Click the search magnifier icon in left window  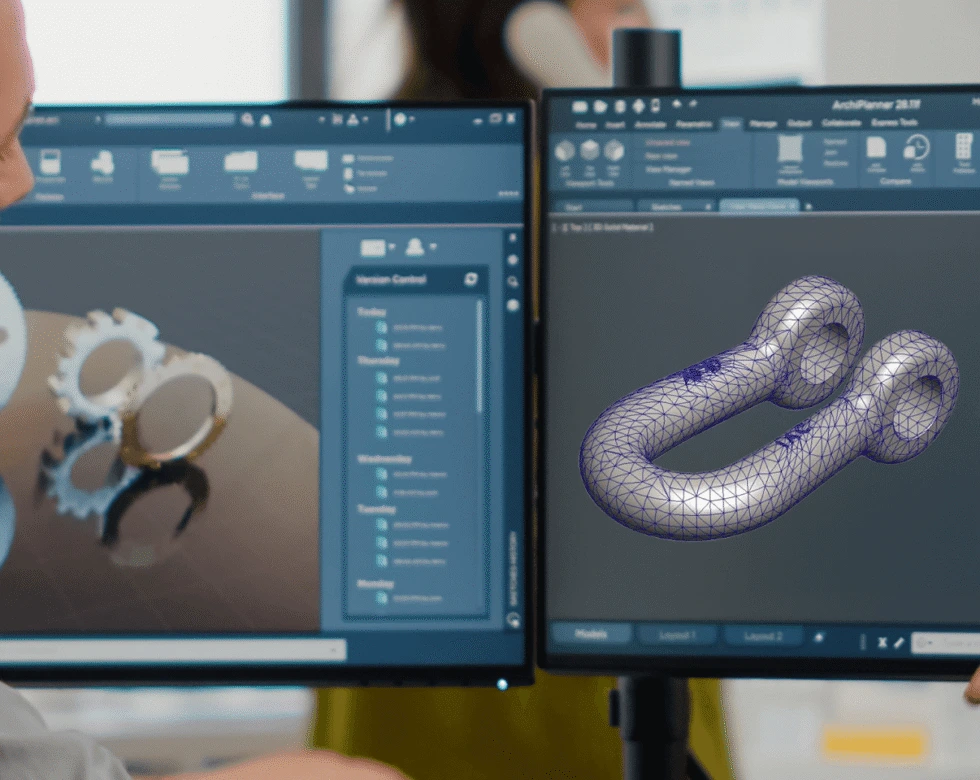tap(247, 120)
